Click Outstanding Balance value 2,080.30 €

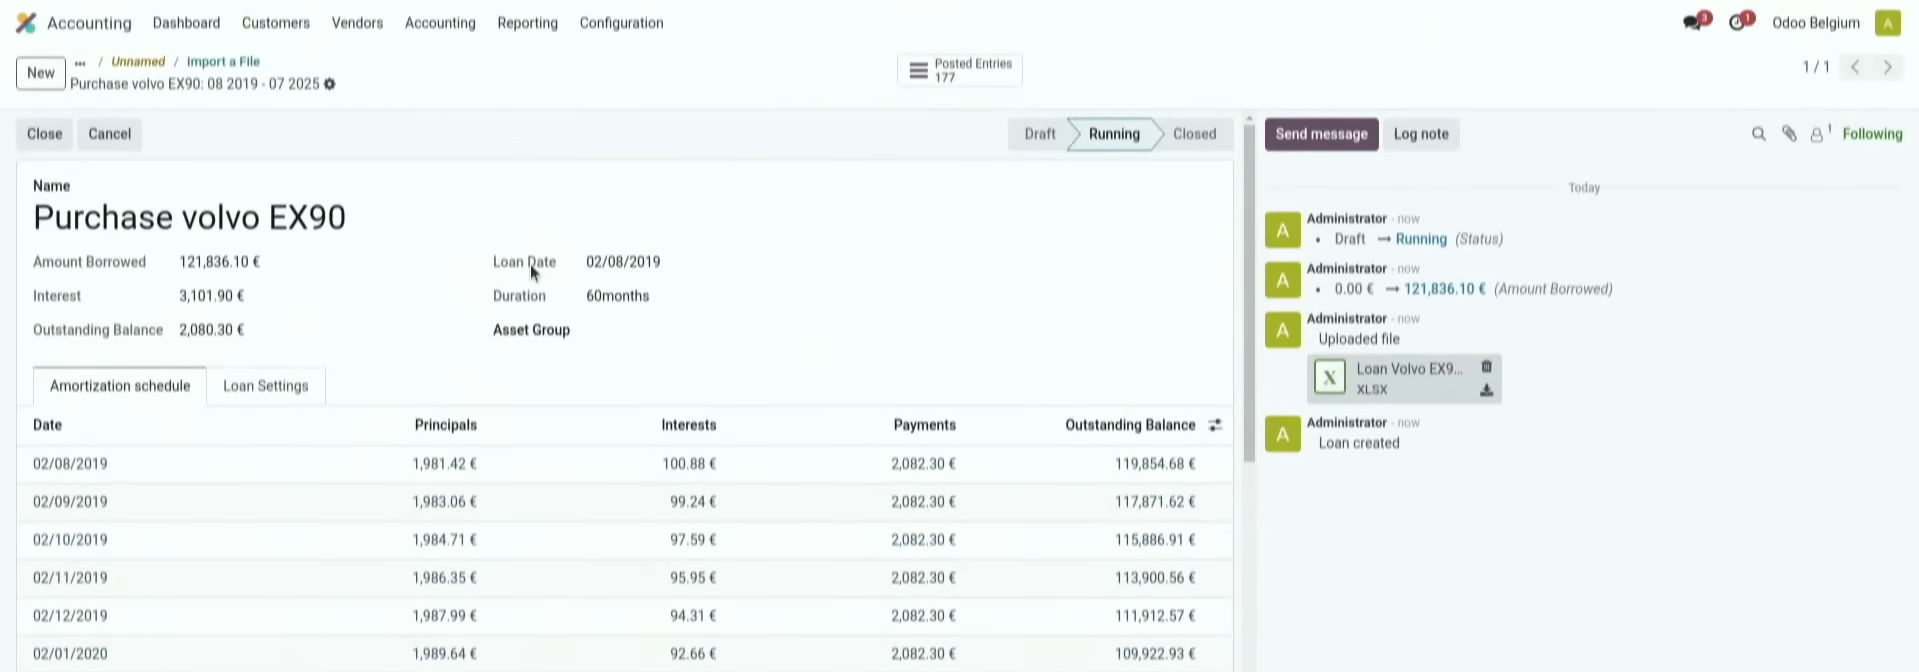point(211,330)
